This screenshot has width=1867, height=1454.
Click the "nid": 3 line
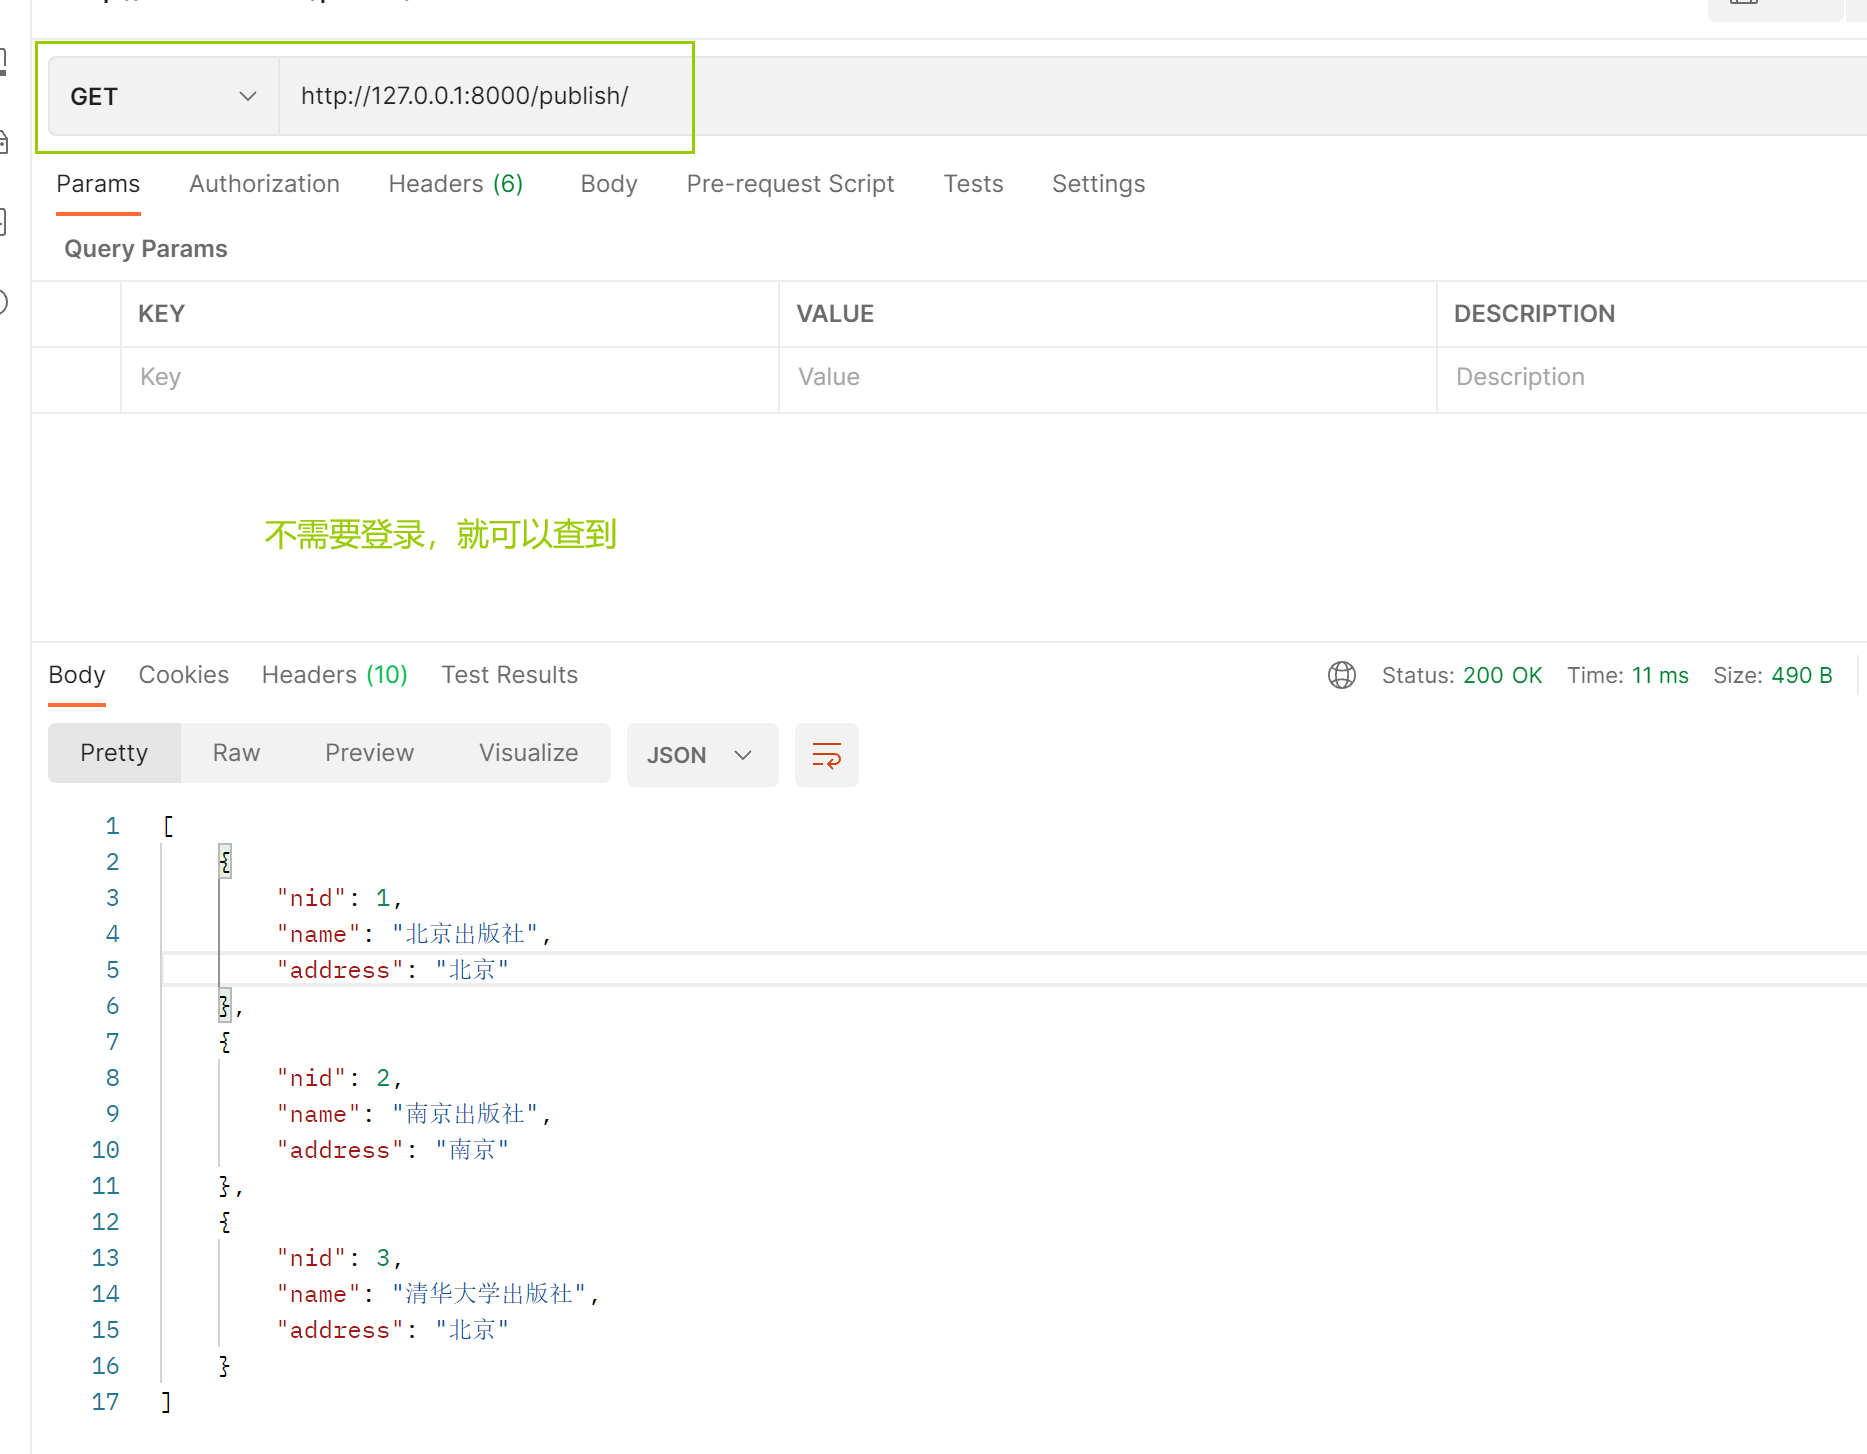339,1258
